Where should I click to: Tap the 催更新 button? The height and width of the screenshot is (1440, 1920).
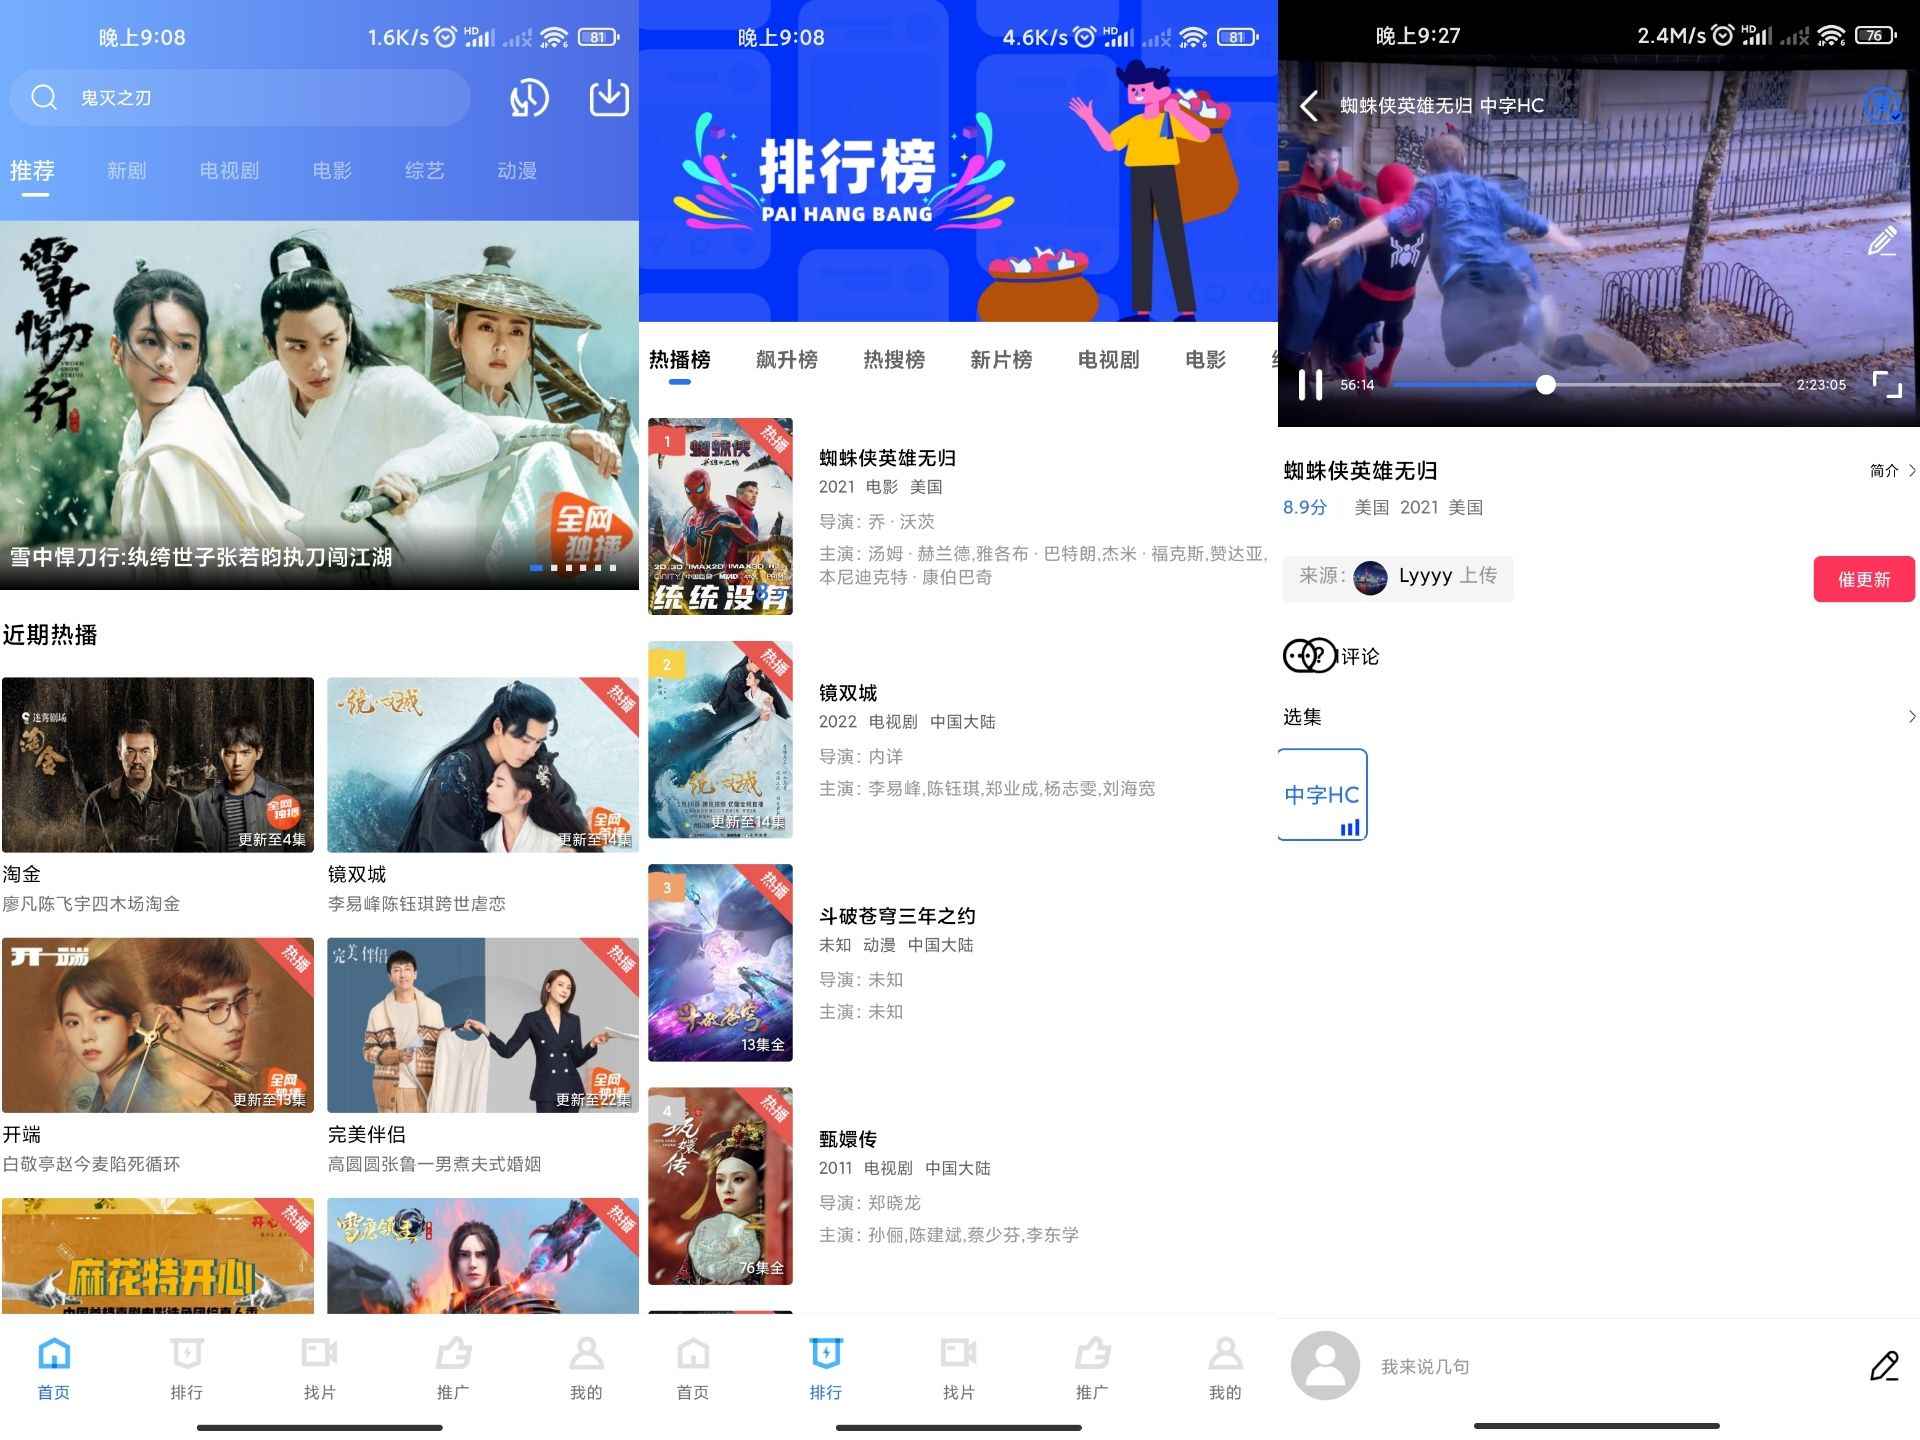[1863, 578]
